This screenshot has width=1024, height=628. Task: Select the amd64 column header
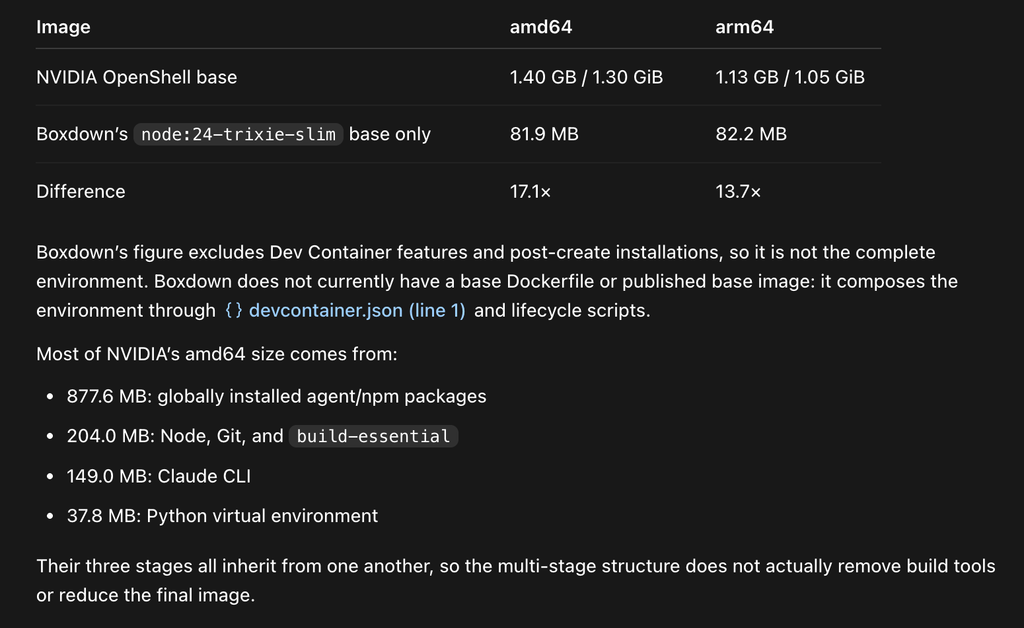541,27
